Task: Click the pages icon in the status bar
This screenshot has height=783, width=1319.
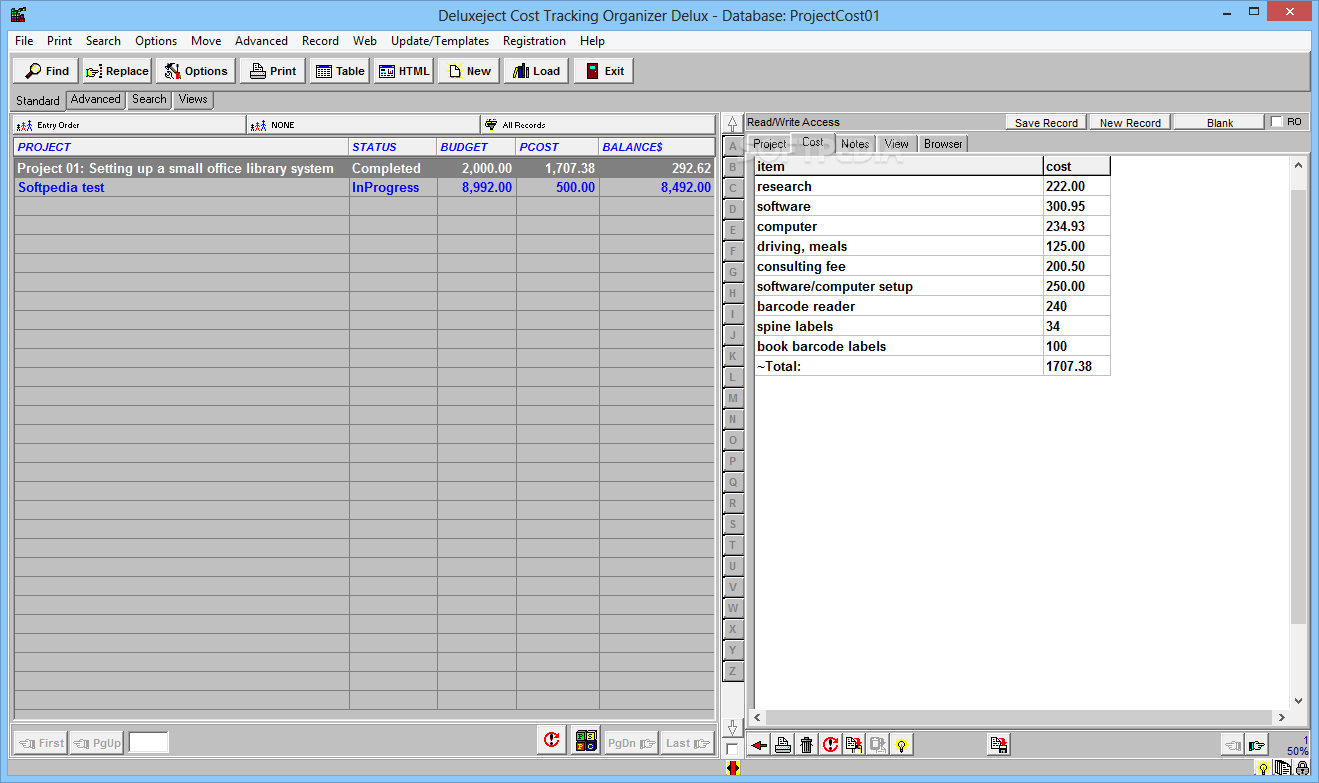Action: pyautogui.click(x=1282, y=769)
